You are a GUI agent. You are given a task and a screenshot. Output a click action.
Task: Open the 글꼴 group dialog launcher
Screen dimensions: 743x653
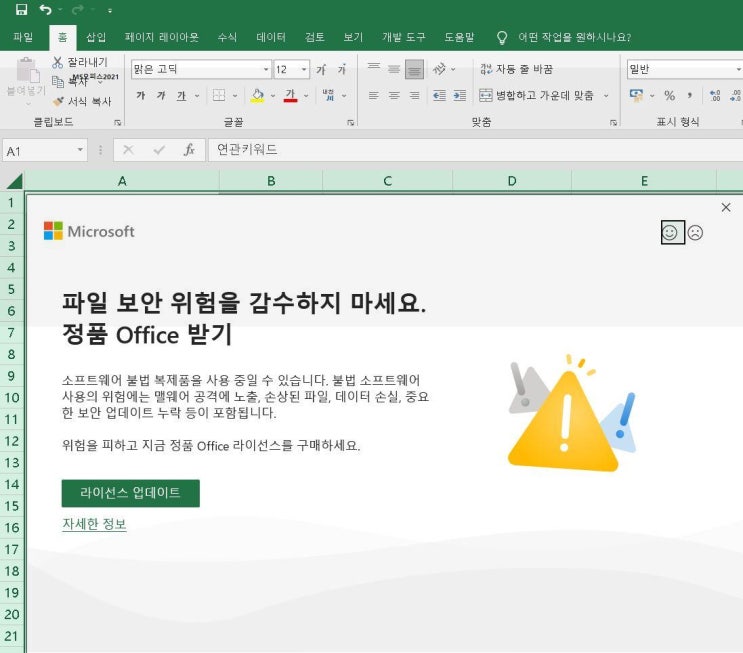[x=351, y=123]
